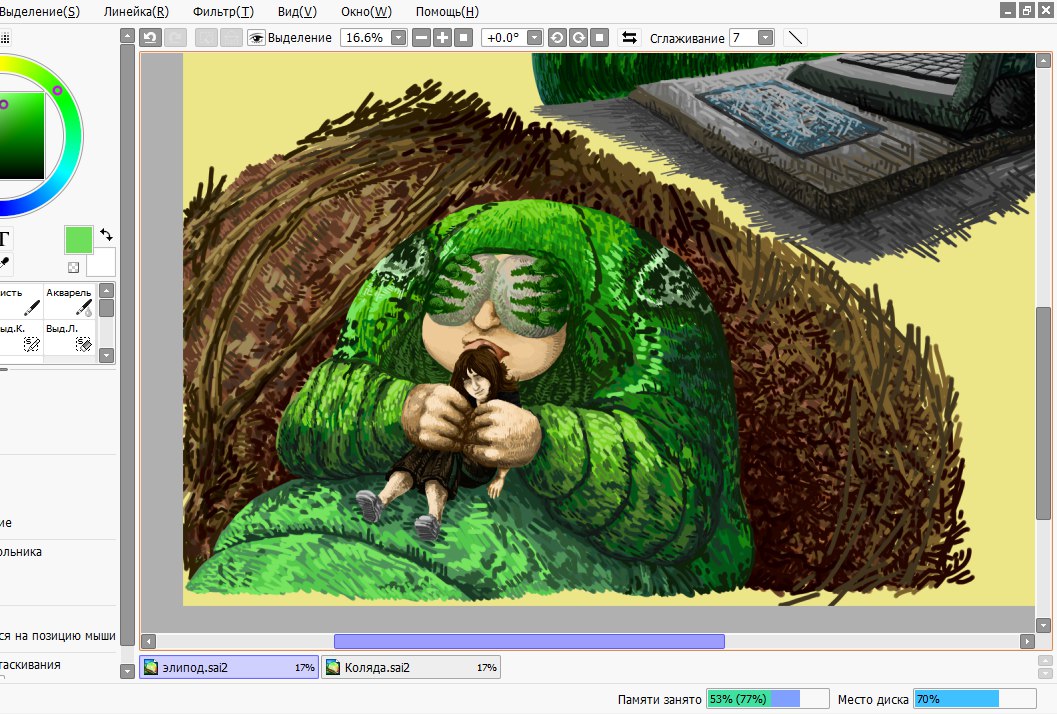
Task: Pick the Eyedropper tool
Action: 4,264
